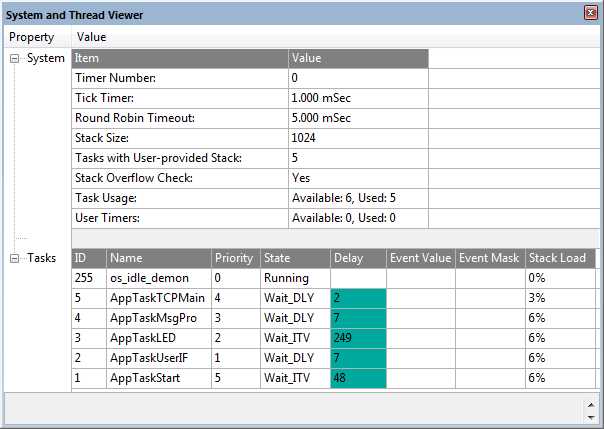Select the Round Robin Timeout label
The width and height of the screenshot is (604, 429).
click(x=135, y=118)
